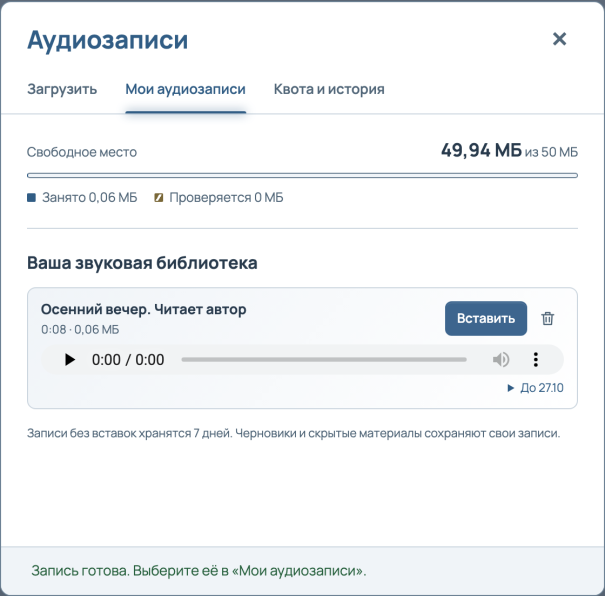This screenshot has height=596, width=605.
Task: Play the Осенний вечер audio
Action: tap(70, 360)
